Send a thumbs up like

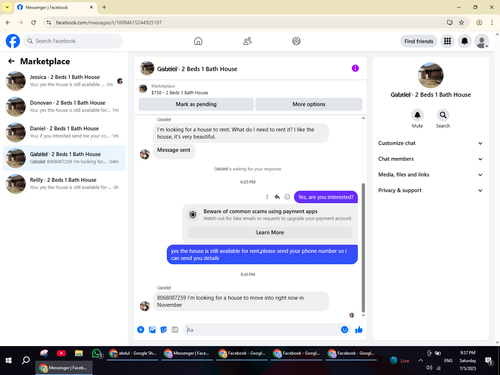(359, 330)
